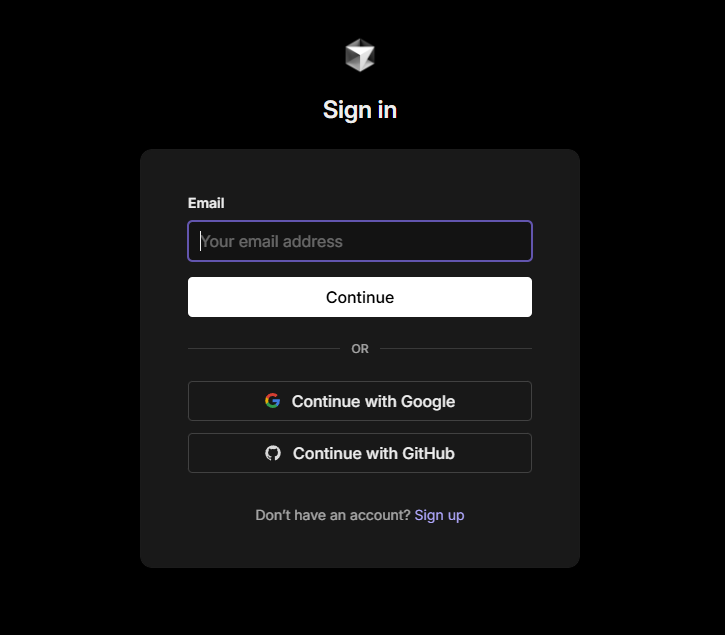Click the Don't have an account? text
Image resolution: width=725 pixels, height=635 pixels.
333,515
